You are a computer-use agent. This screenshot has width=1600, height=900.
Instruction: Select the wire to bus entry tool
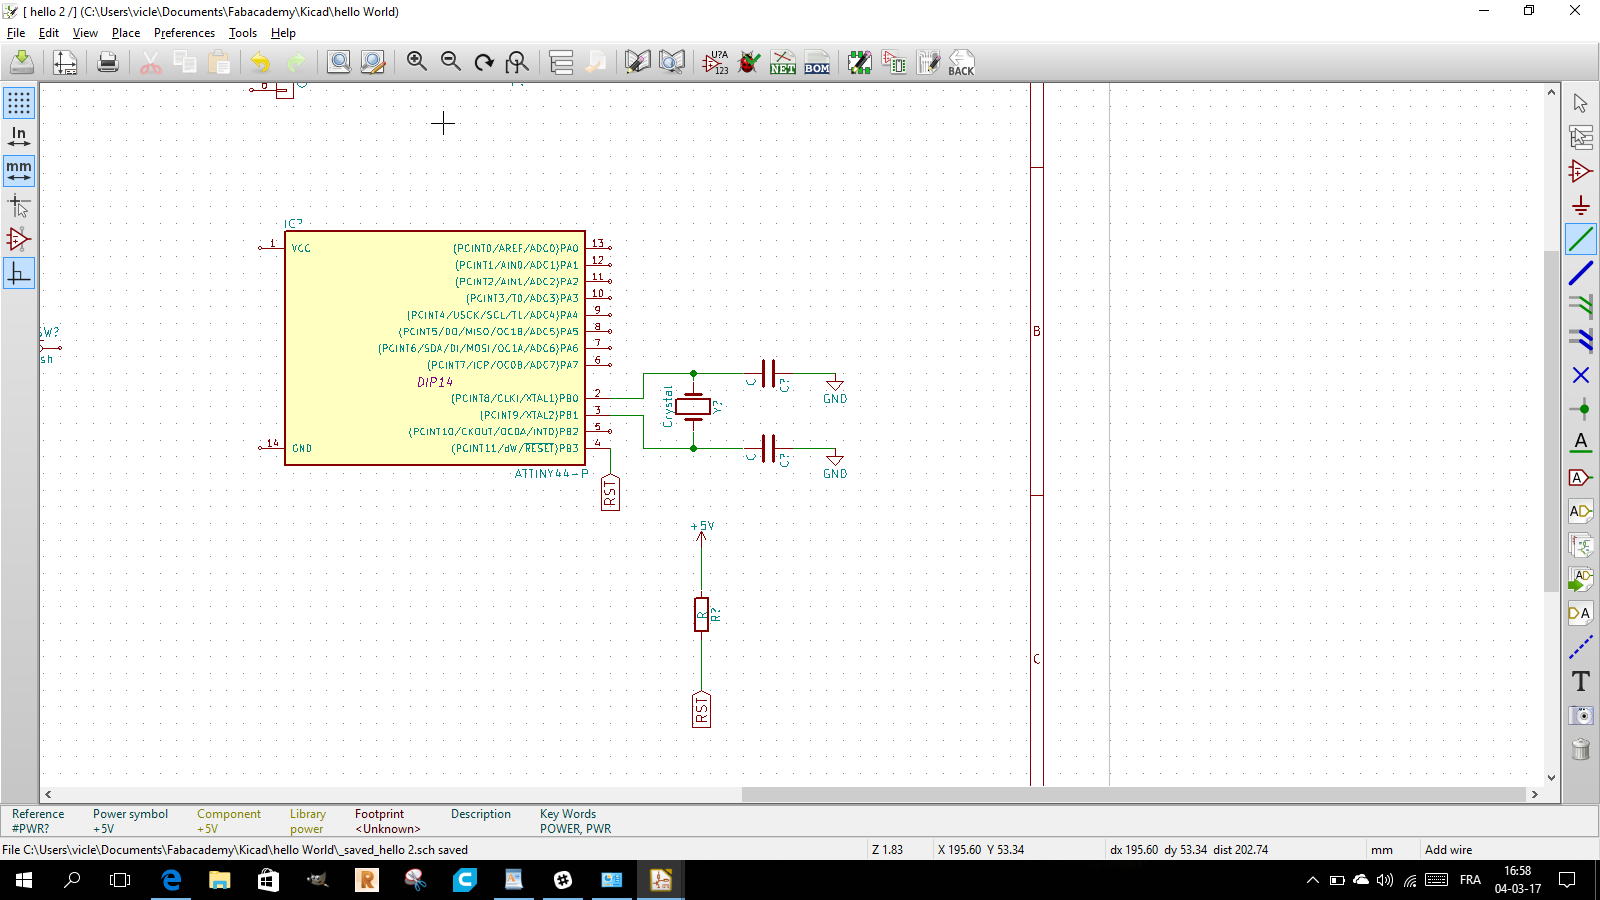pos(1581,307)
